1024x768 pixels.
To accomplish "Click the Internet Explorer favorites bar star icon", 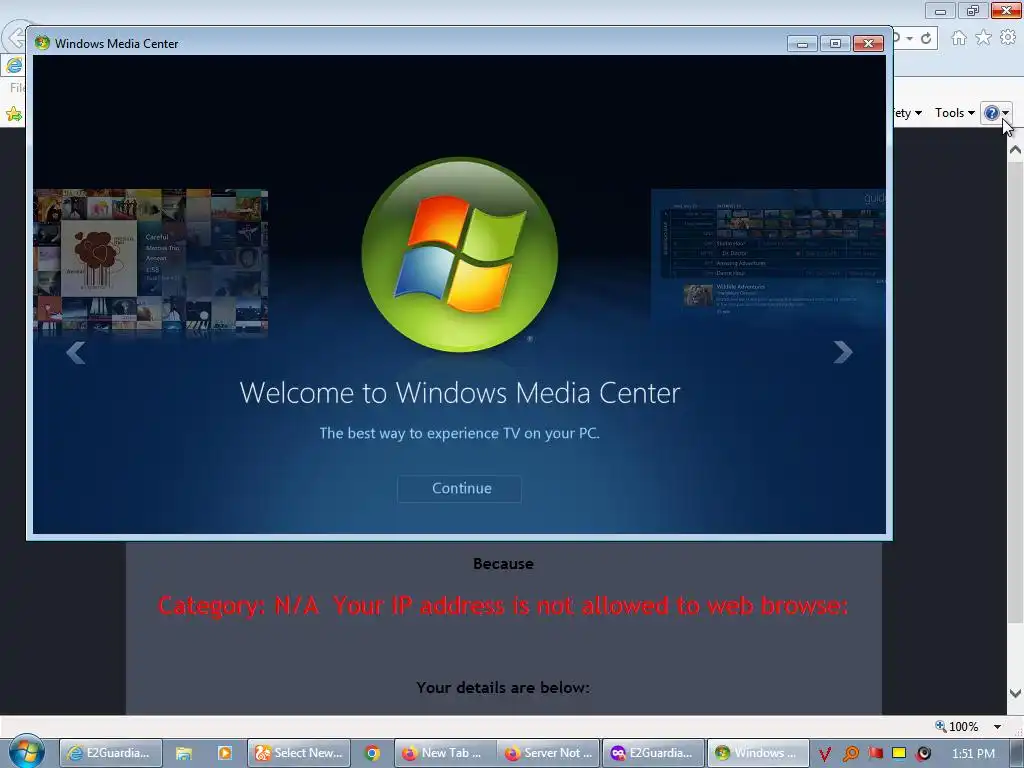I will (x=14, y=114).
